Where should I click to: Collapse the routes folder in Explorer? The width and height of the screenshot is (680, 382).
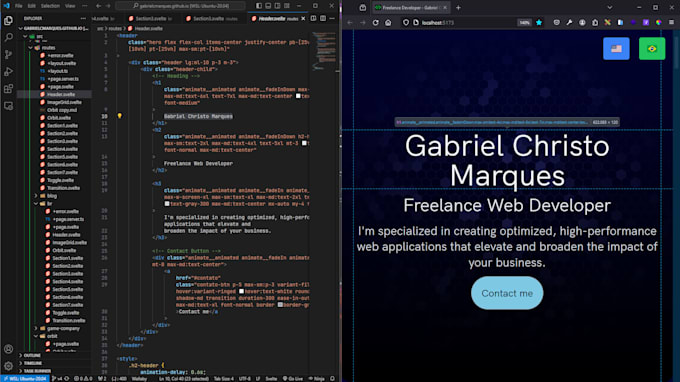31,48
